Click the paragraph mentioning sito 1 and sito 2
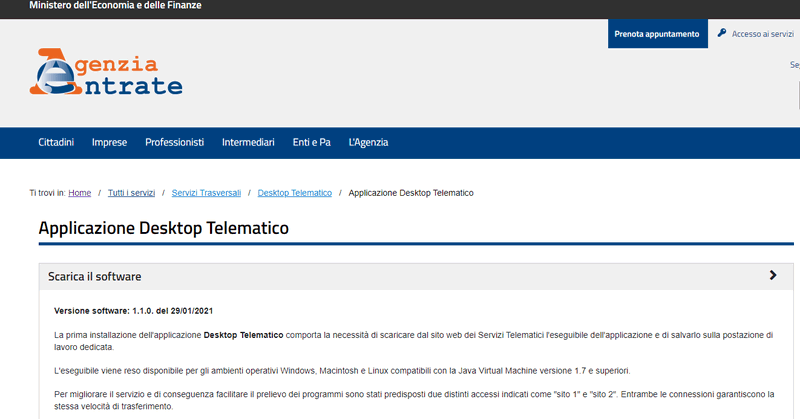This screenshot has height=419, width=800. point(414,401)
